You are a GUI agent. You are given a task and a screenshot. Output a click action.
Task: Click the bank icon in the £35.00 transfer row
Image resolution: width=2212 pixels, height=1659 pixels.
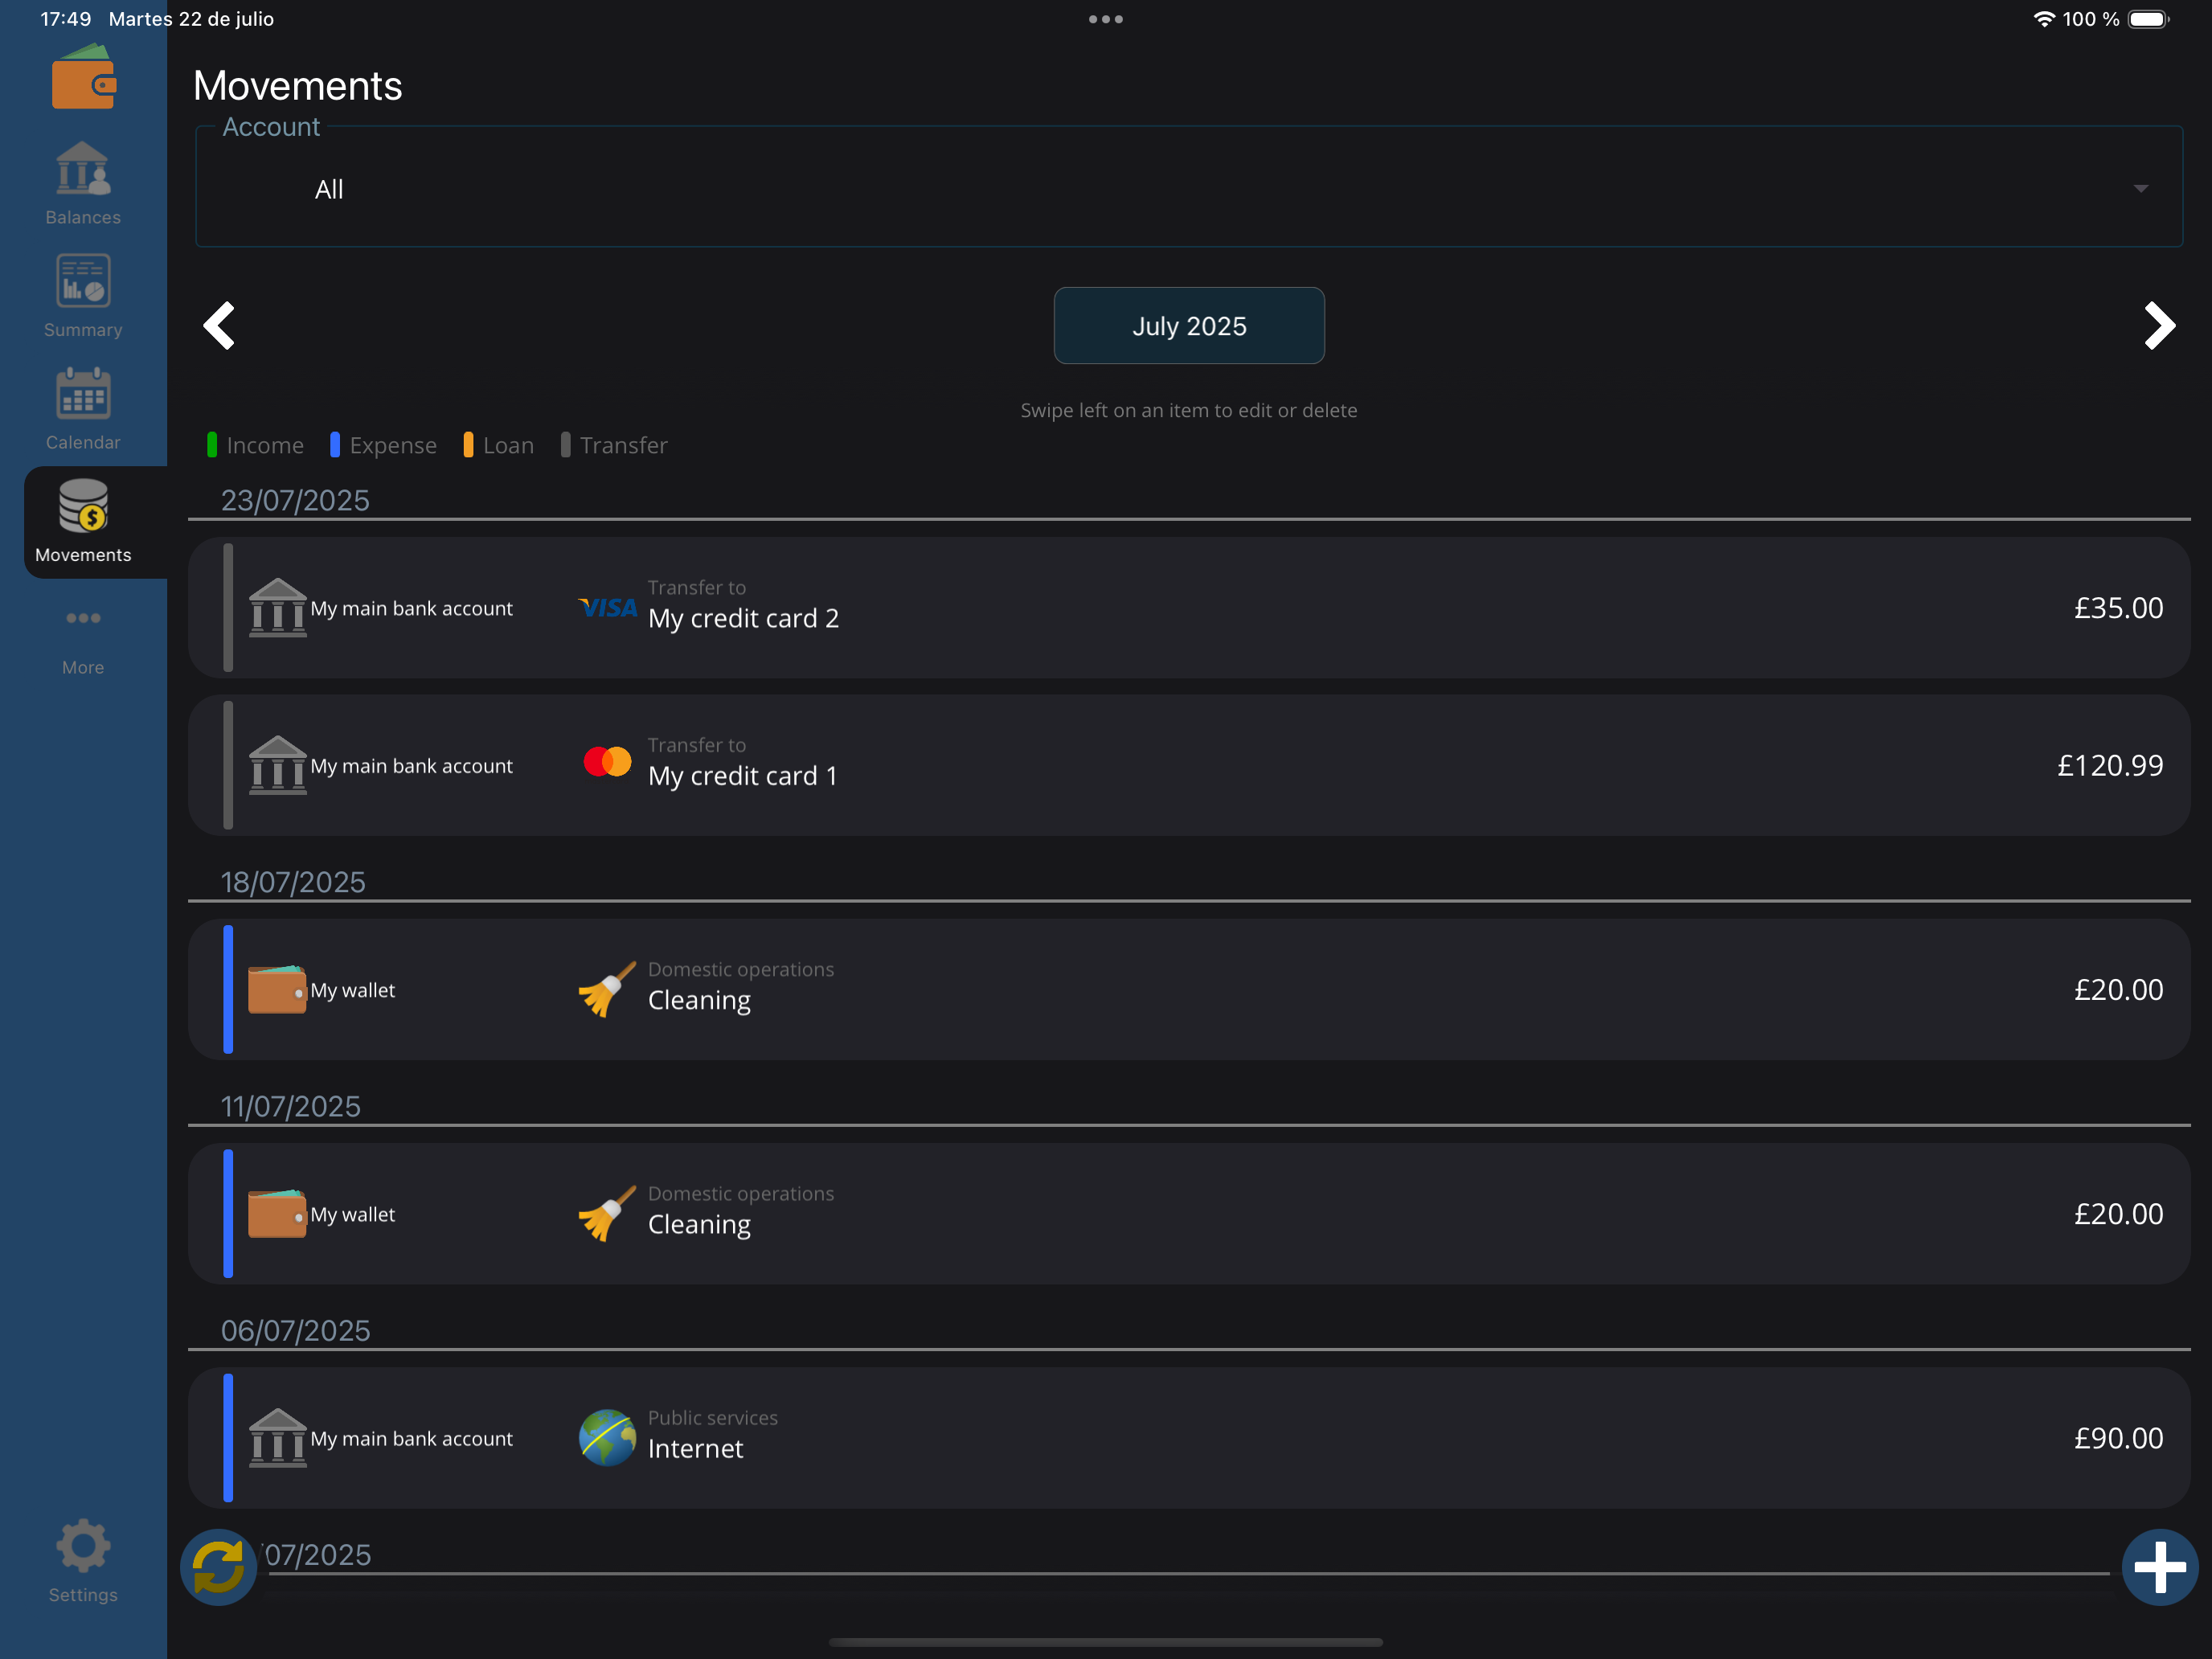tap(277, 607)
